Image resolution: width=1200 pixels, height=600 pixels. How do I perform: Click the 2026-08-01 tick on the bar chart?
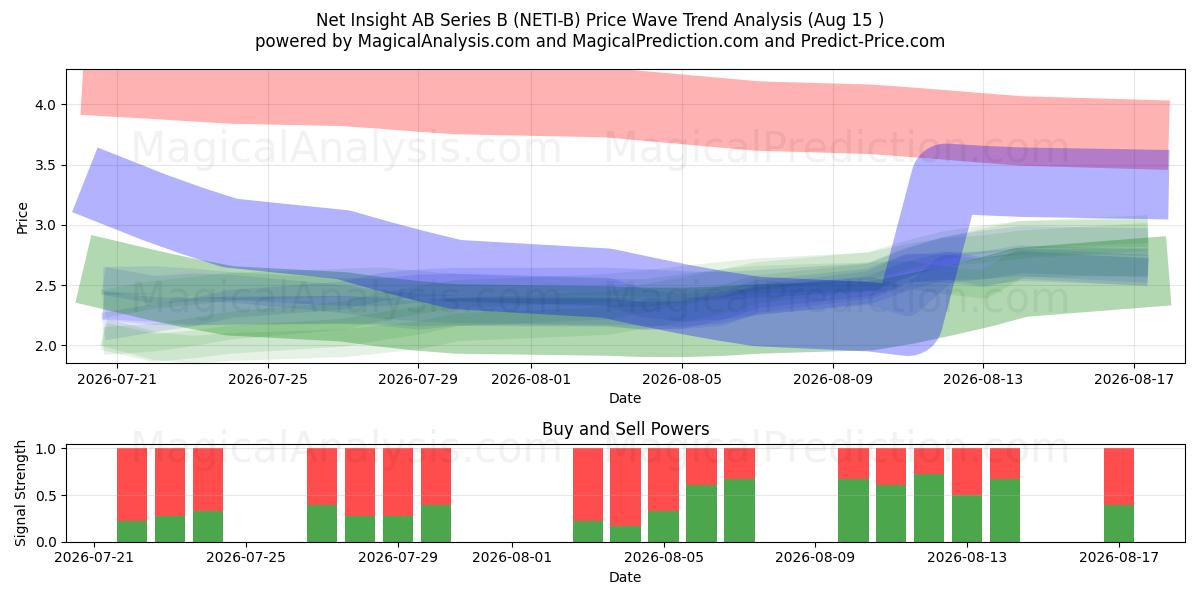511,558
